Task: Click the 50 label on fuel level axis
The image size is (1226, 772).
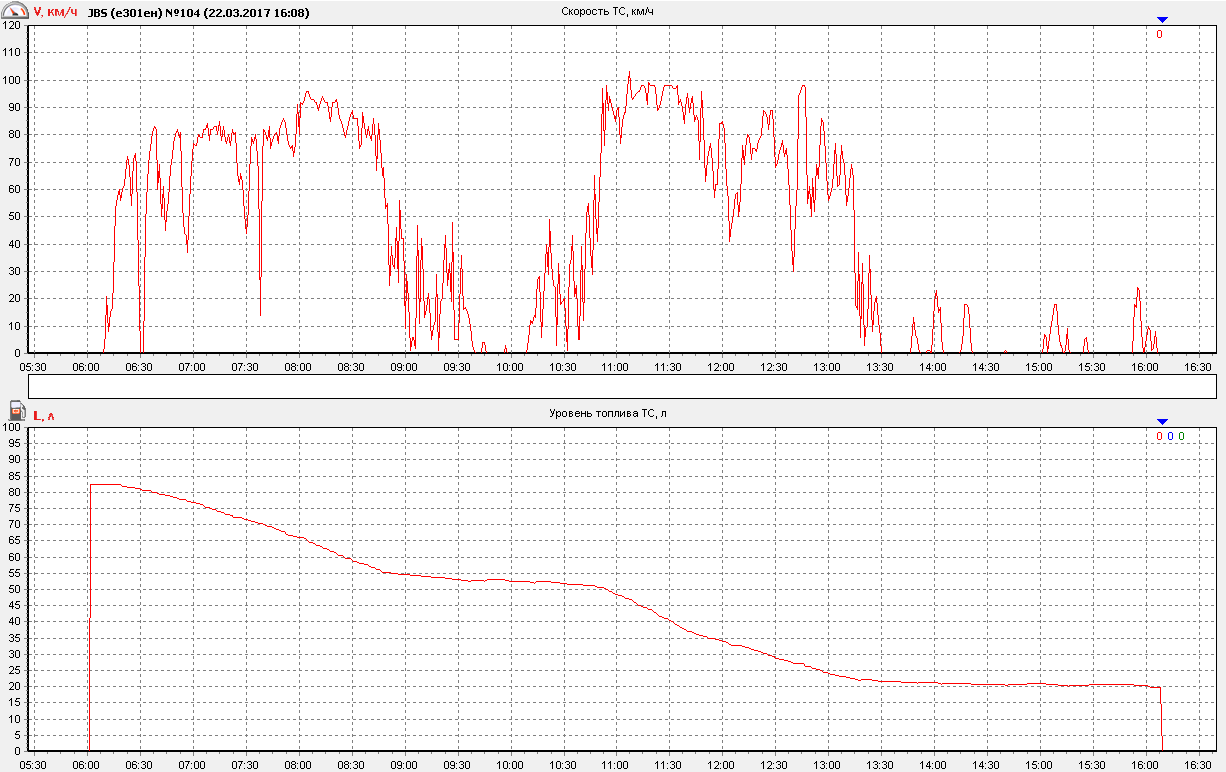Action: pyautogui.click(x=16, y=589)
